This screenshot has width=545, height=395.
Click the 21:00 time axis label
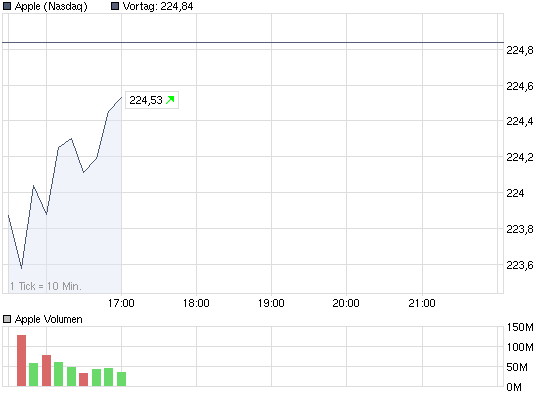pos(422,303)
